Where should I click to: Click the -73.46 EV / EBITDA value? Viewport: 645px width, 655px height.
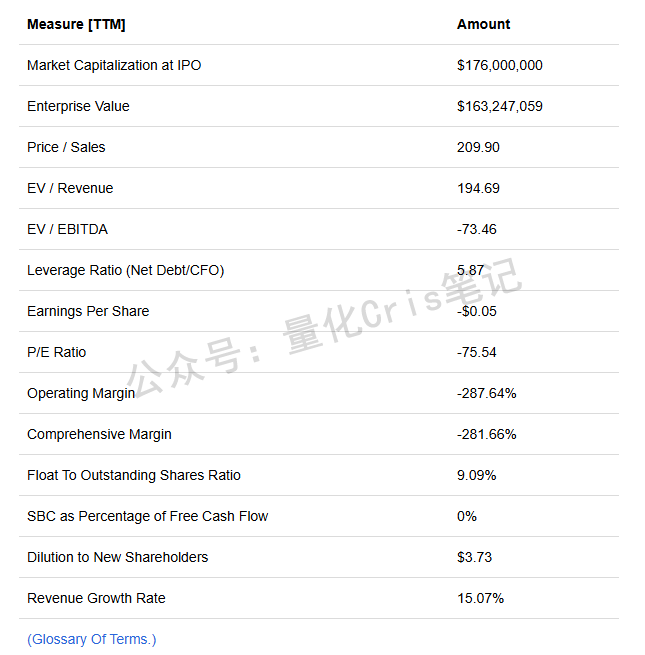pos(476,229)
